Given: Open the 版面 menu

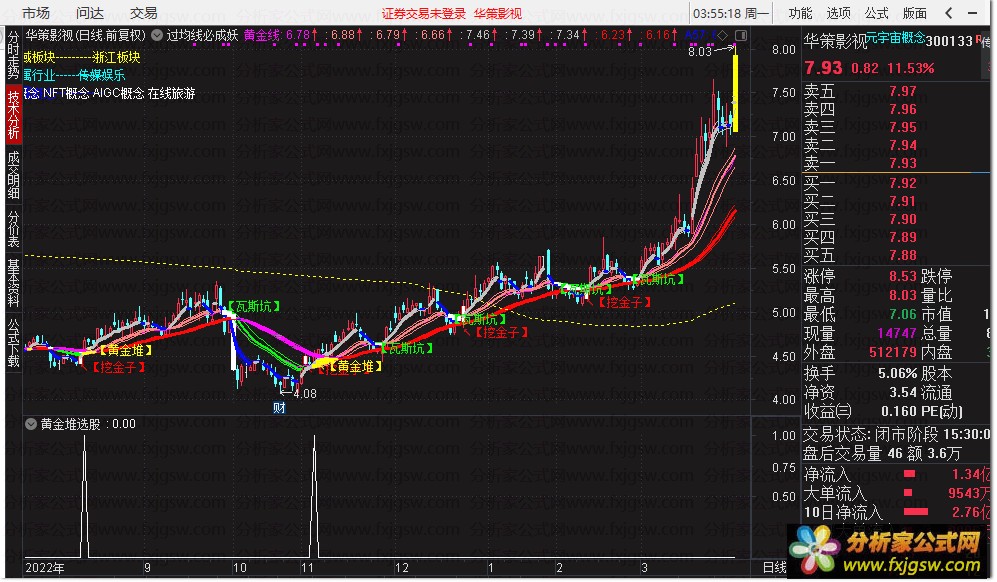Looking at the screenshot, I should click(914, 13).
